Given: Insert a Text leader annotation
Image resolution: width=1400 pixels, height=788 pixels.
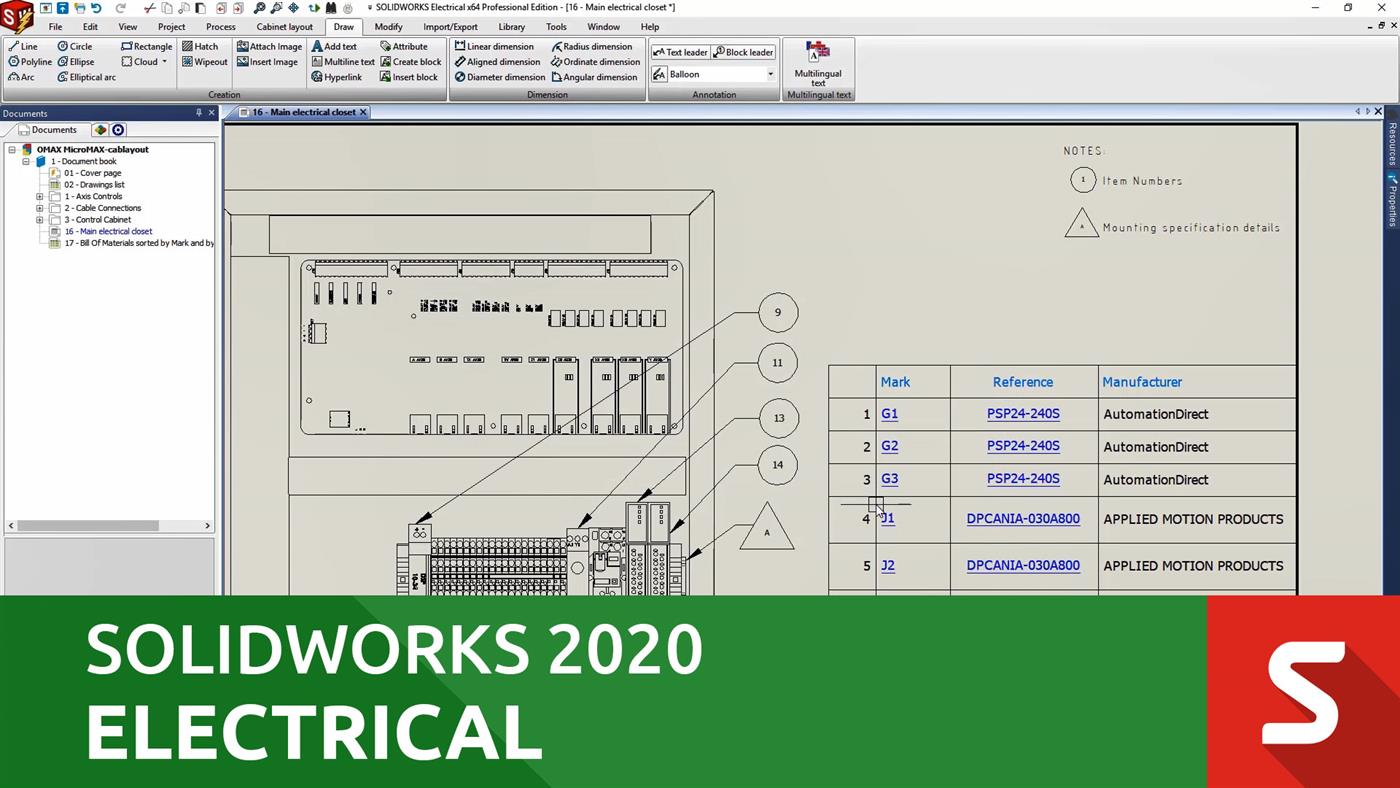Looking at the screenshot, I should click(x=680, y=52).
